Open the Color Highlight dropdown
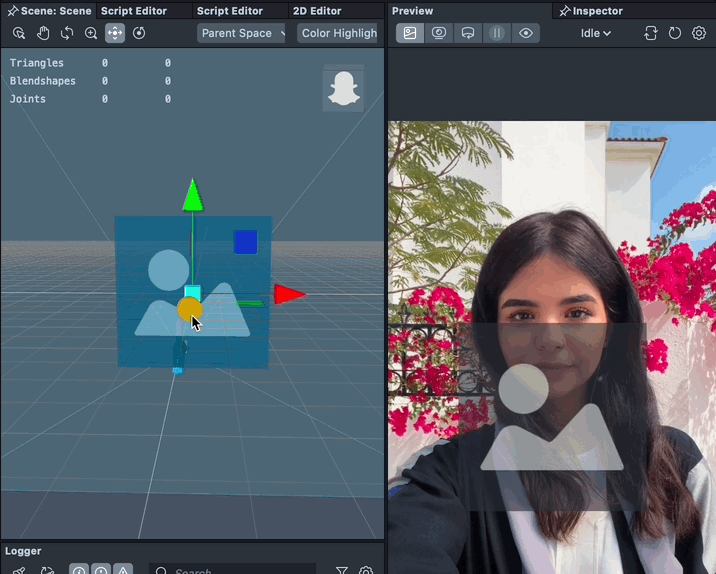Image resolution: width=716 pixels, height=574 pixels. [337, 33]
